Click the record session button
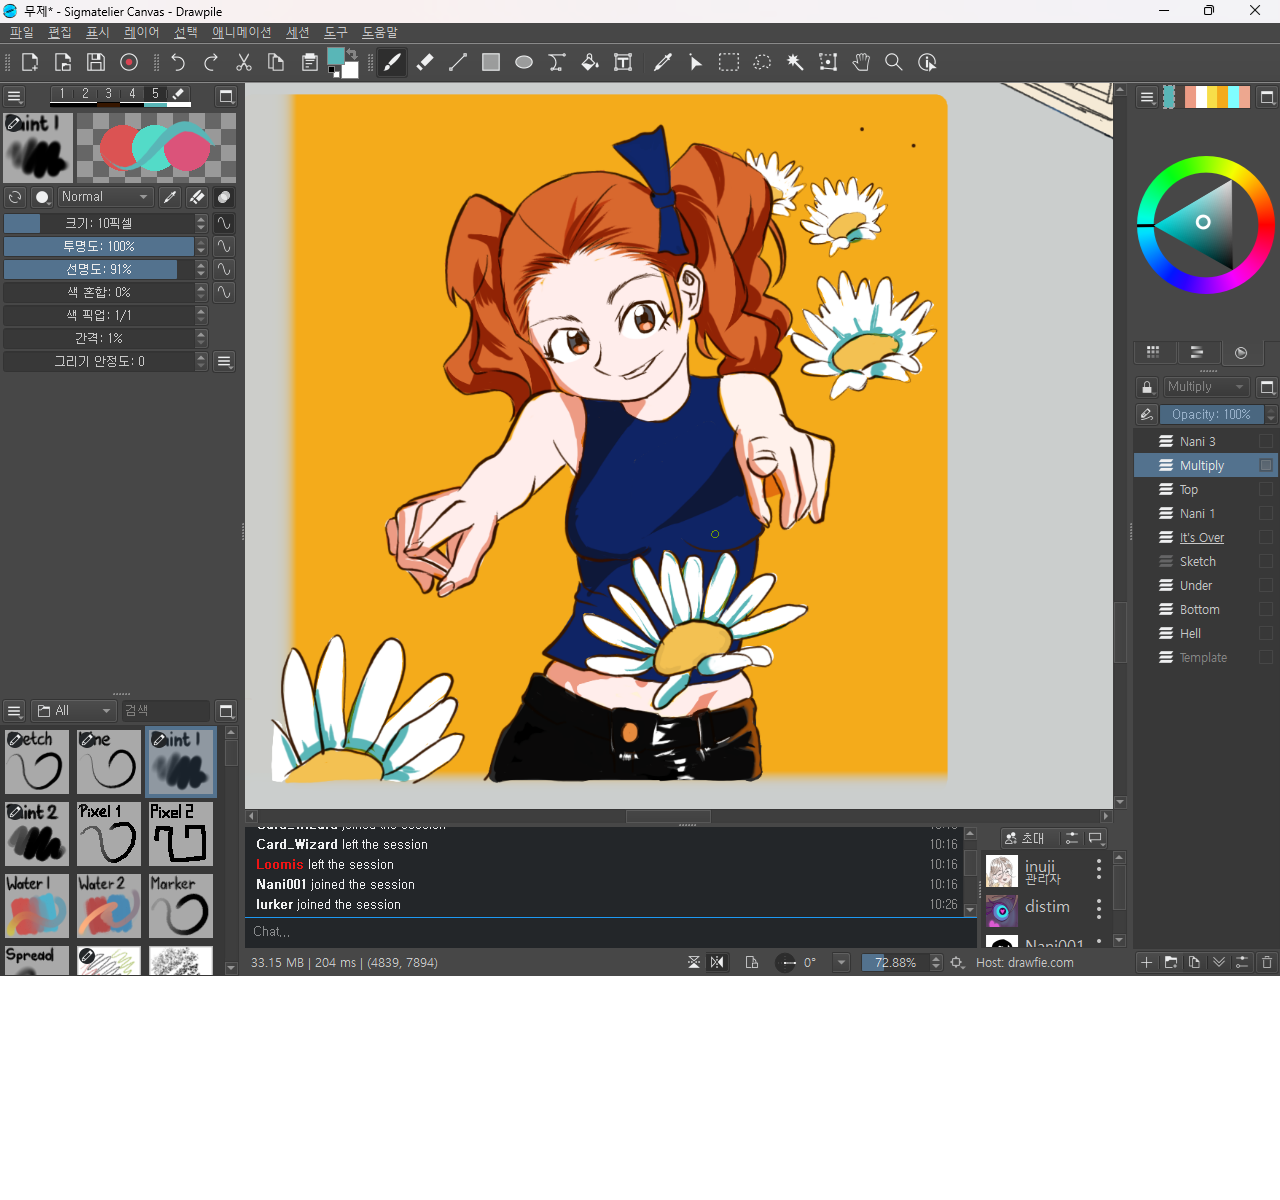 click(x=129, y=62)
